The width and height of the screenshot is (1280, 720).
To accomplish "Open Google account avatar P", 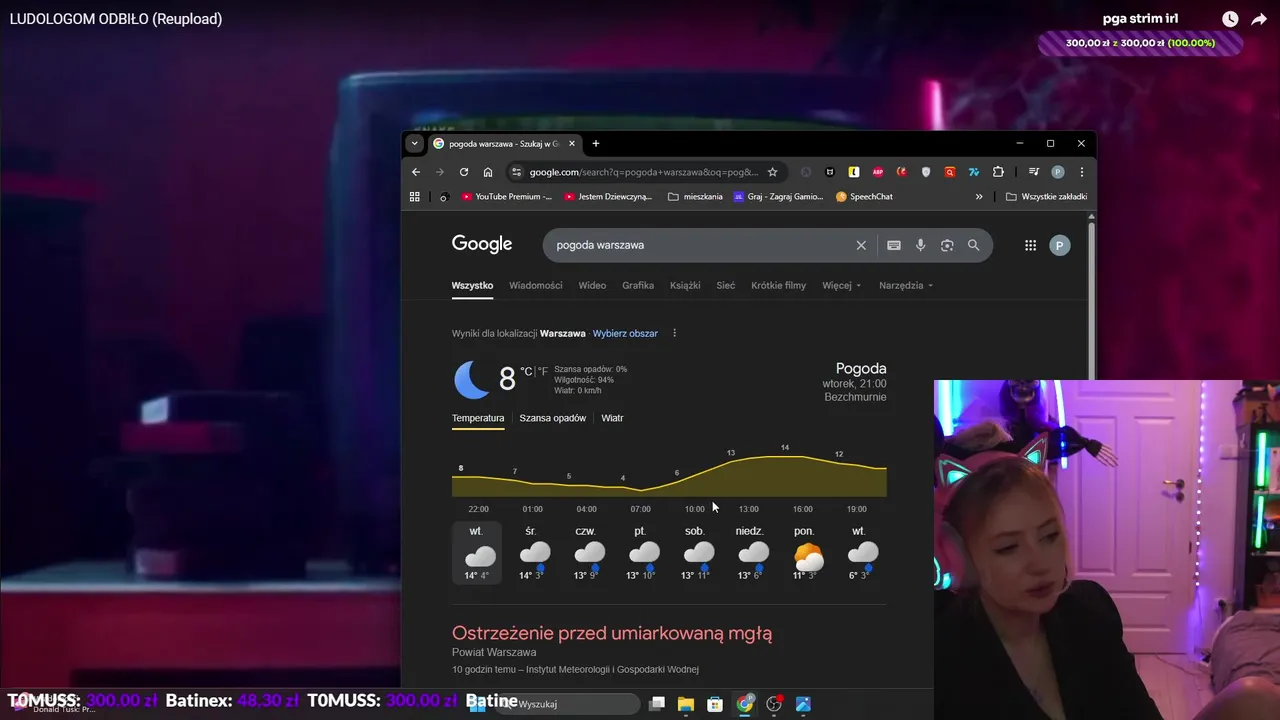I will 1060,245.
